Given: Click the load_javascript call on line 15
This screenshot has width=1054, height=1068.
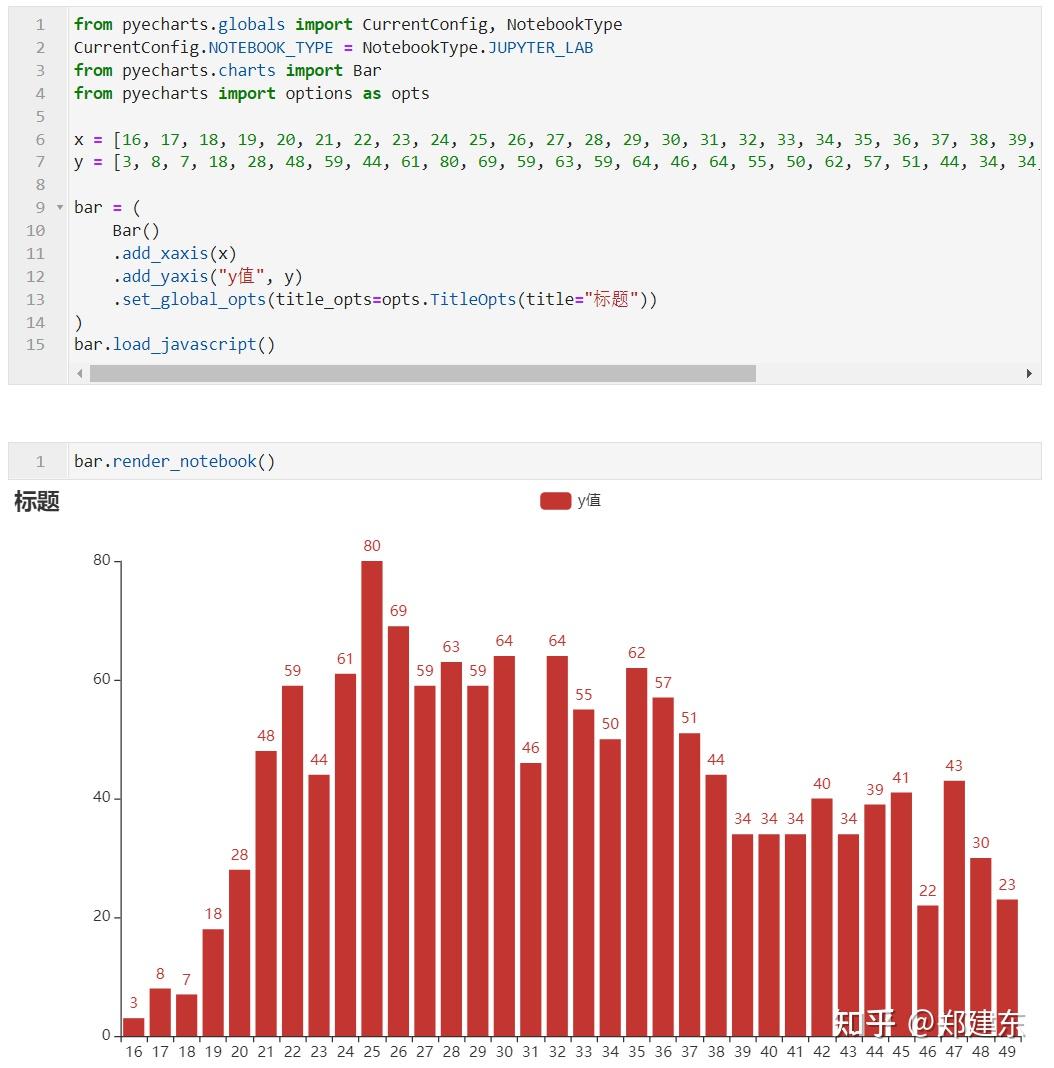Looking at the screenshot, I should (x=184, y=345).
